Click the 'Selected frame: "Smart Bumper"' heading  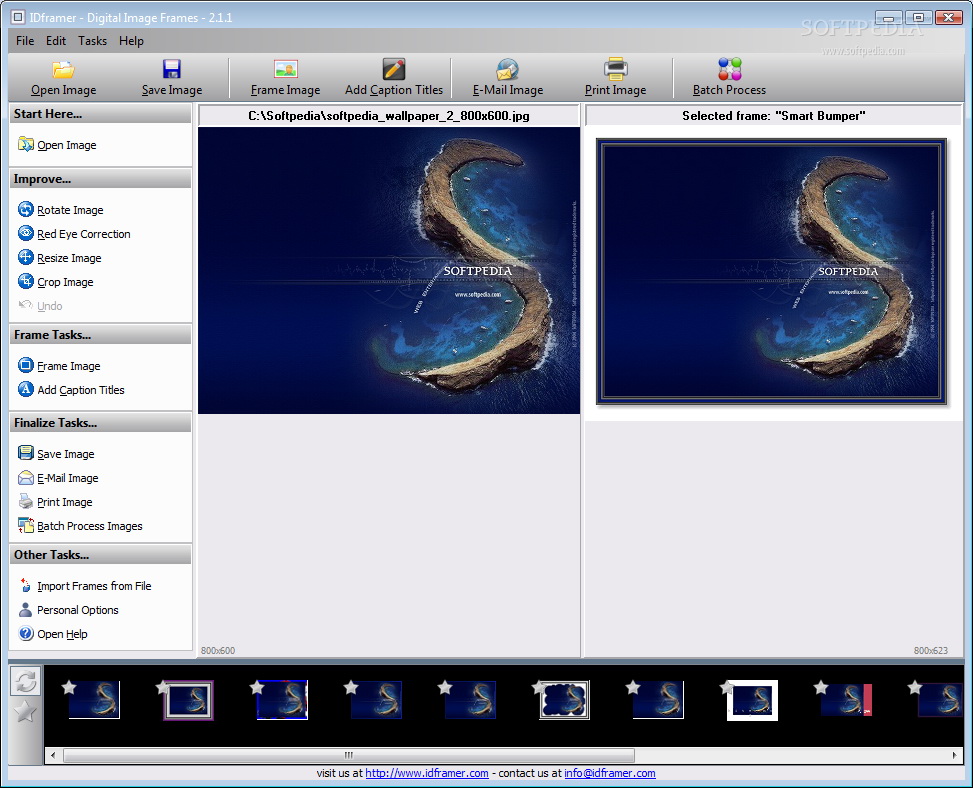(x=774, y=116)
